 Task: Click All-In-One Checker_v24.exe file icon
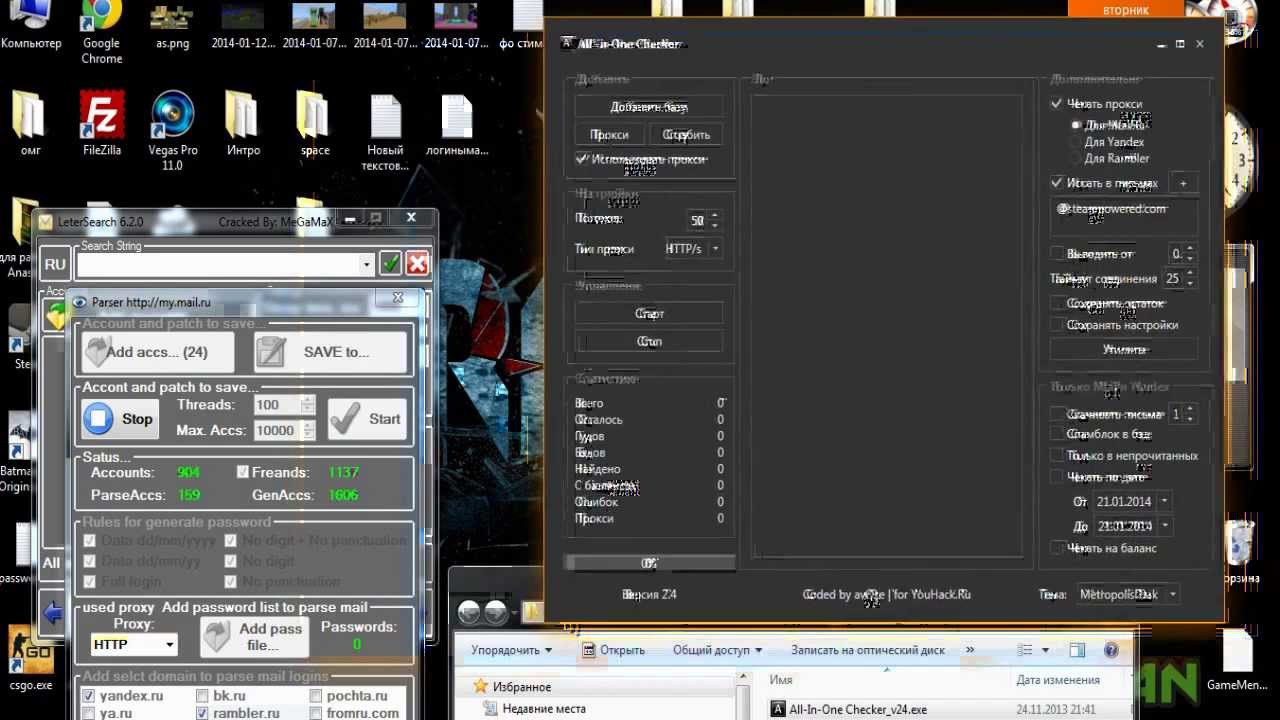click(778, 710)
